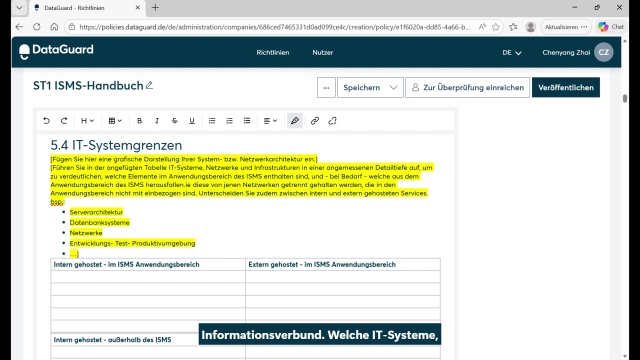The width and height of the screenshot is (640, 360).
Task: Go back with the browser back arrow
Action: click(x=19, y=27)
